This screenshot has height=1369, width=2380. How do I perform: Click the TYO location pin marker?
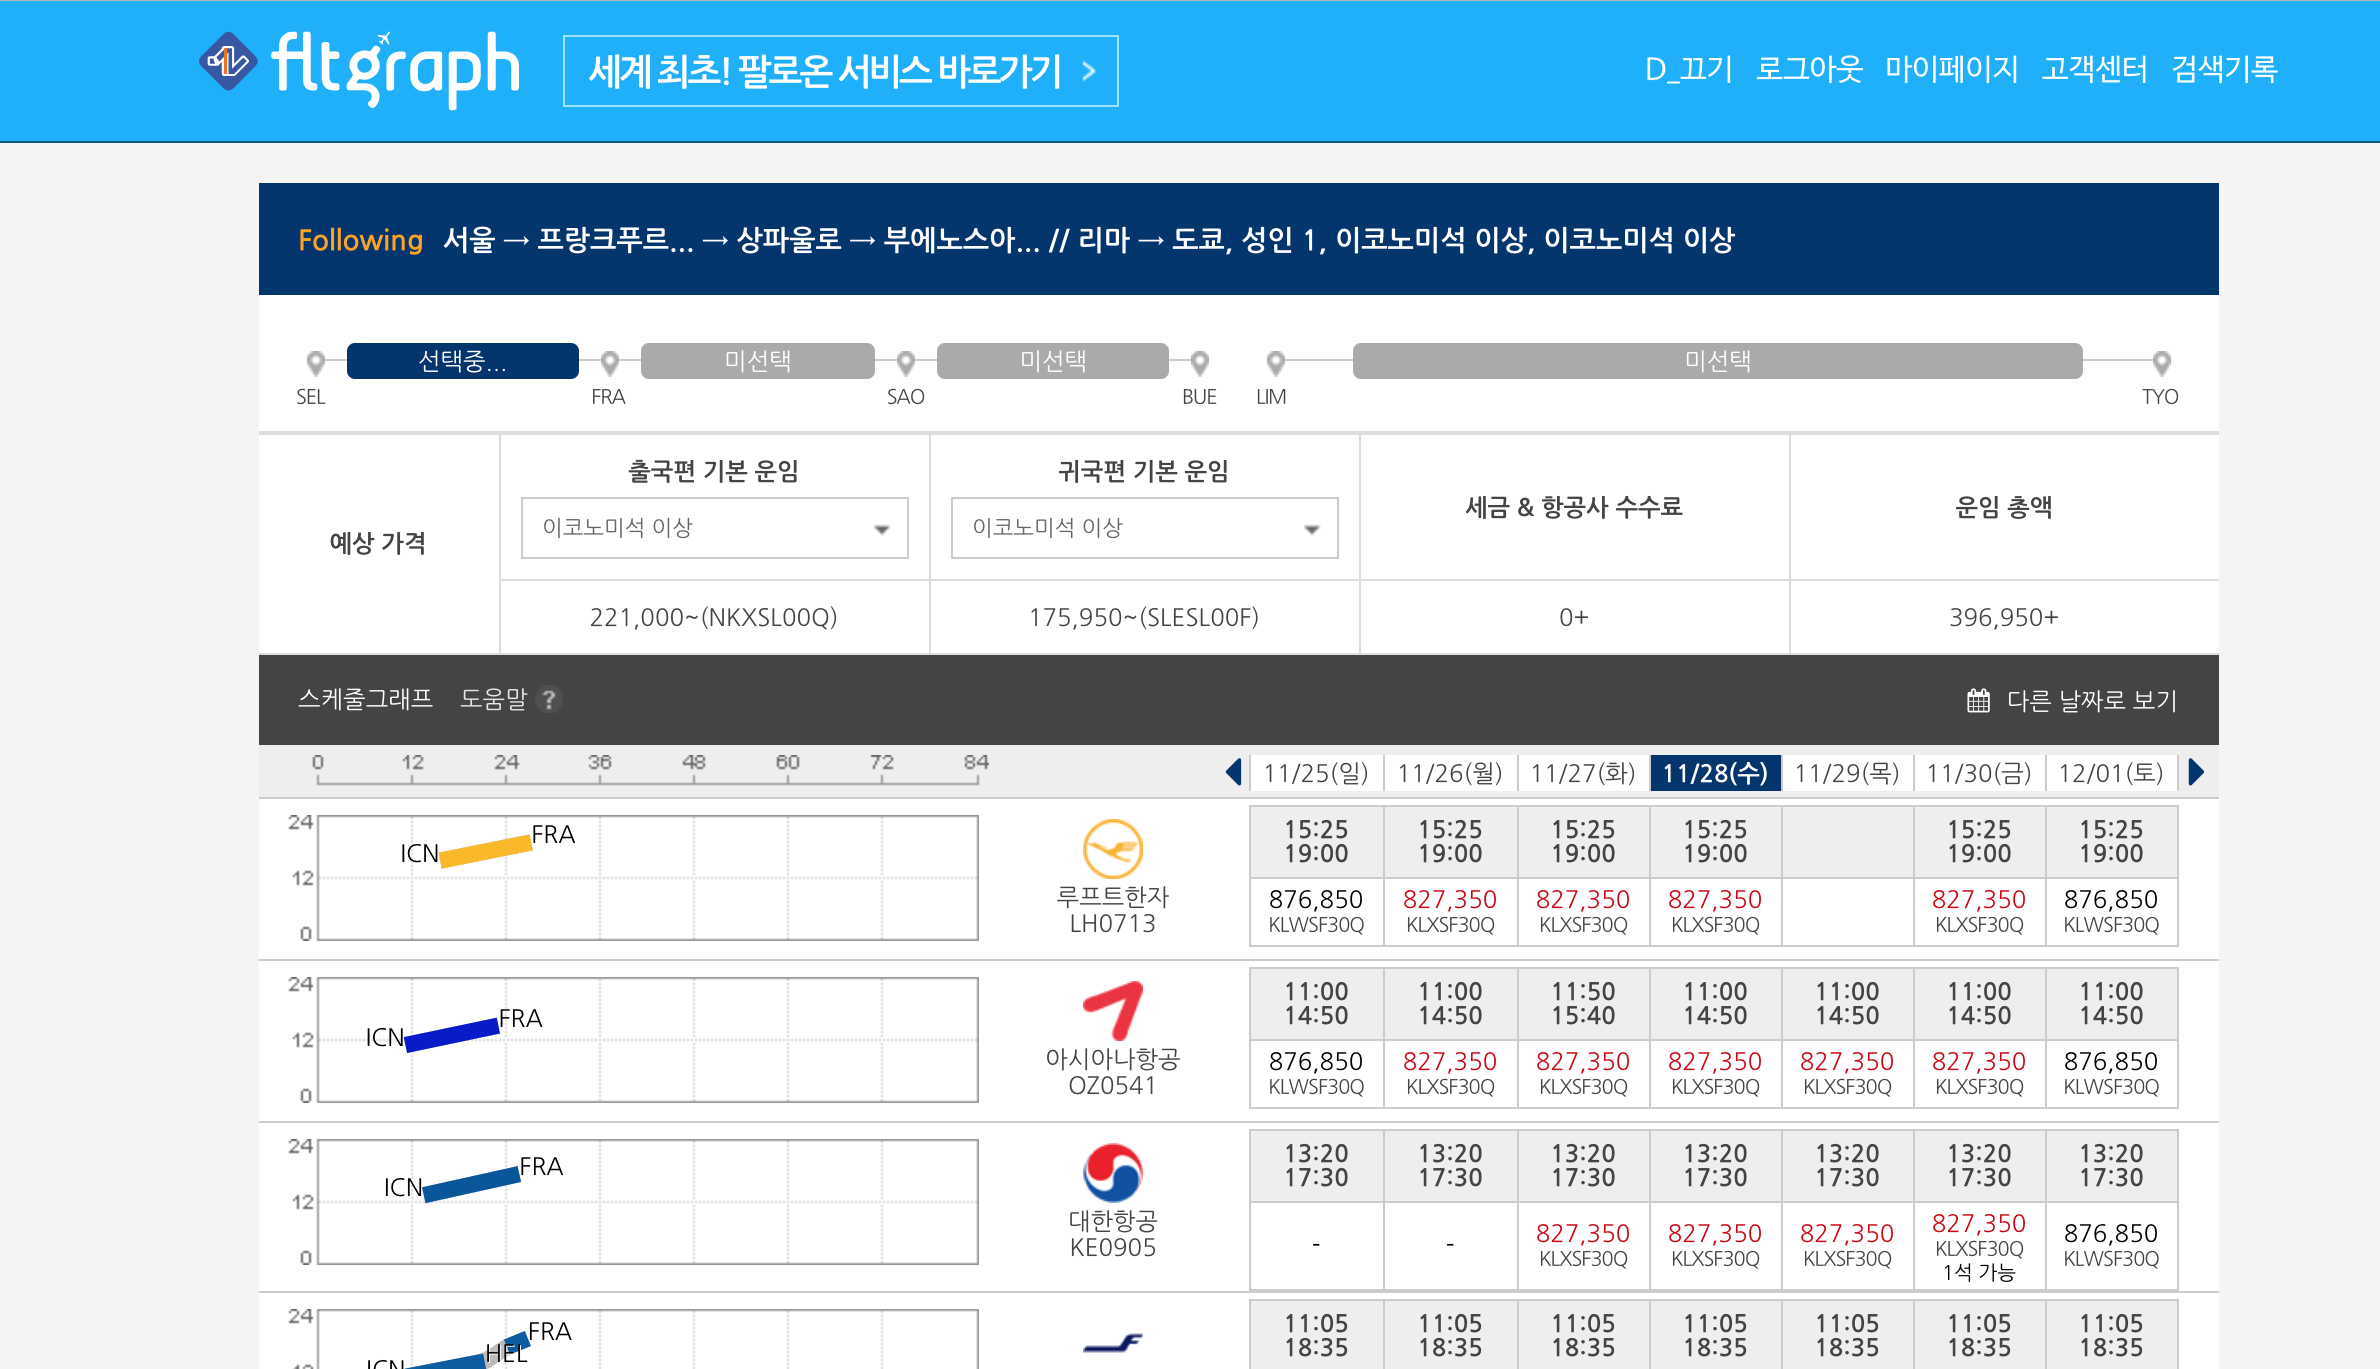point(2161,362)
